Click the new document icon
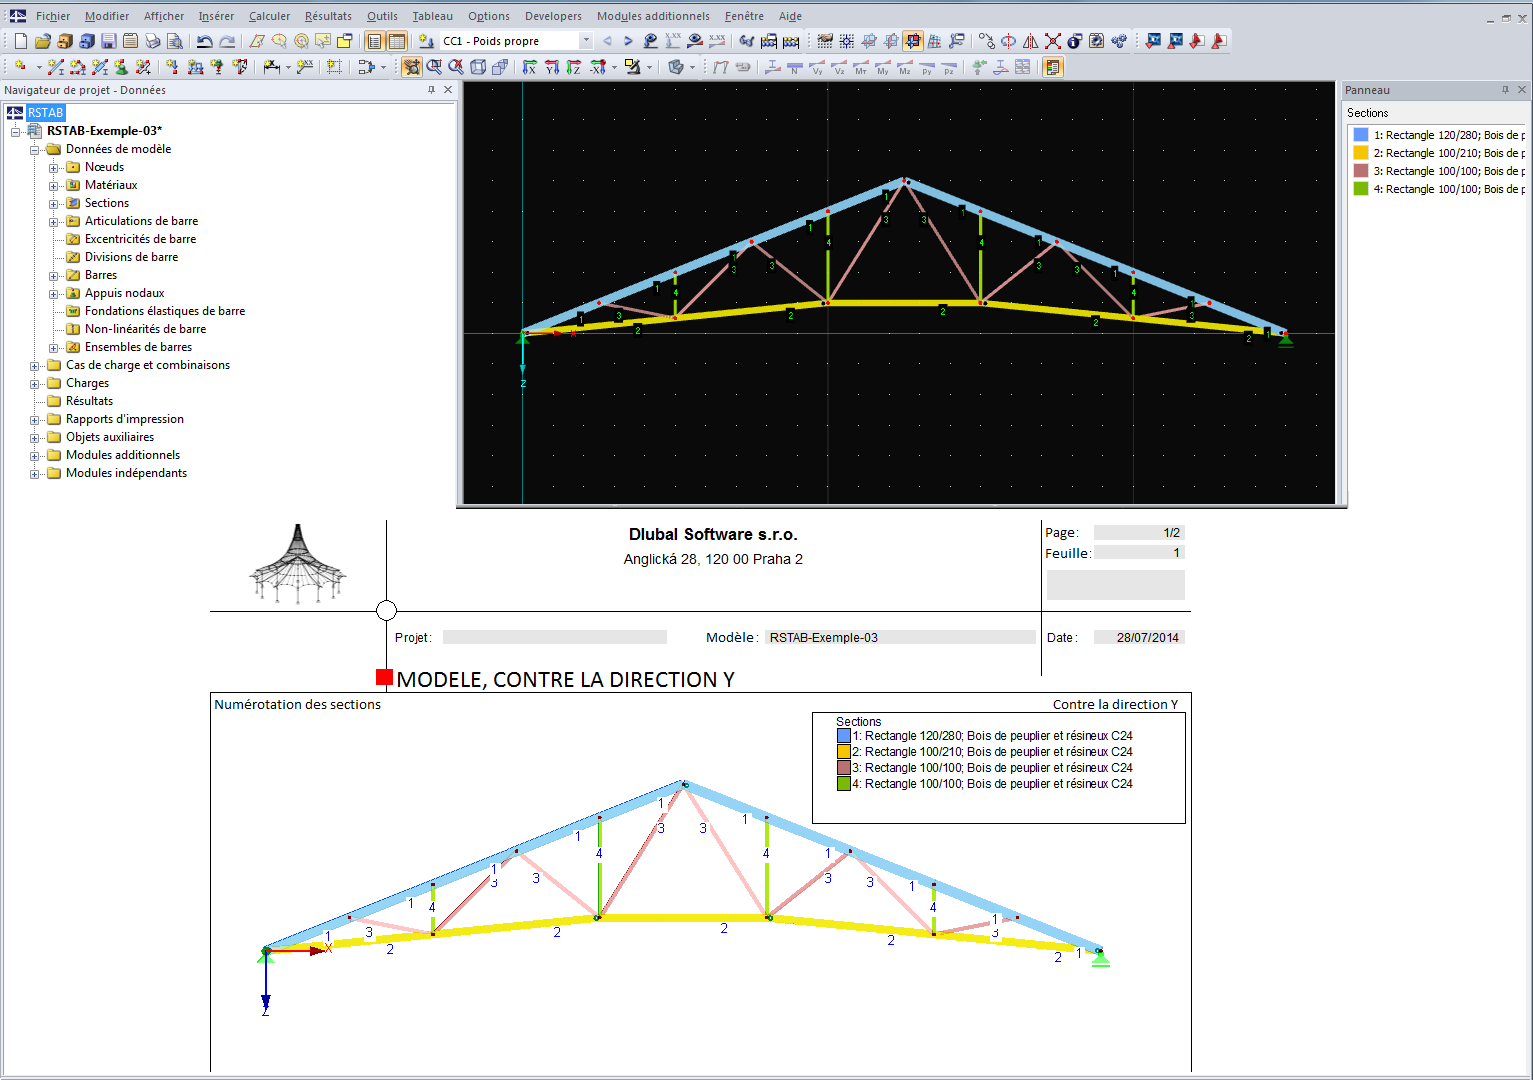The width and height of the screenshot is (1533, 1080). click(x=21, y=41)
